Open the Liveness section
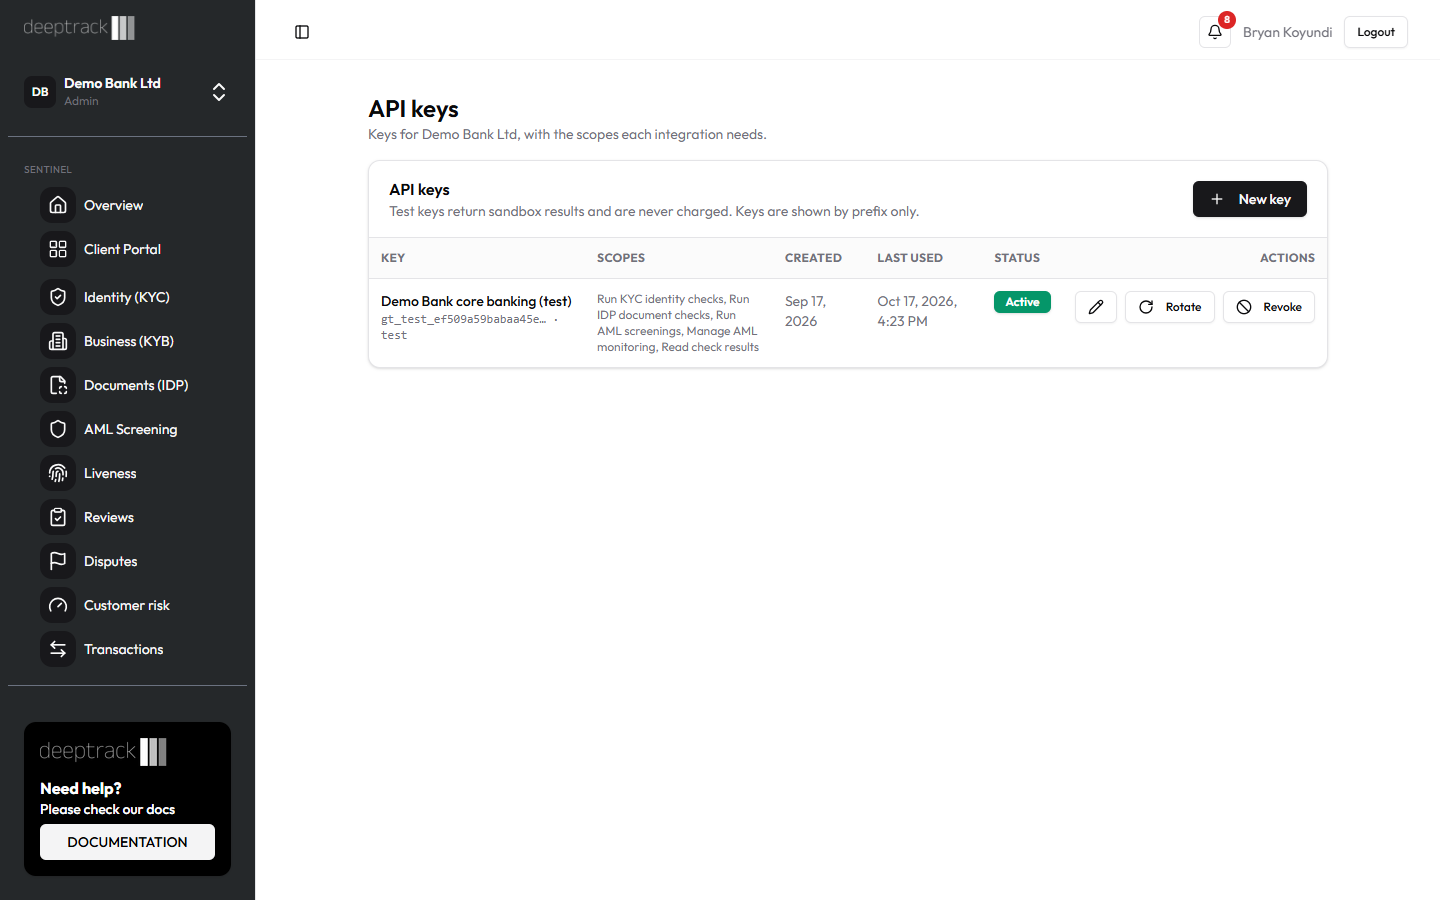The height and width of the screenshot is (900, 1440). (110, 473)
